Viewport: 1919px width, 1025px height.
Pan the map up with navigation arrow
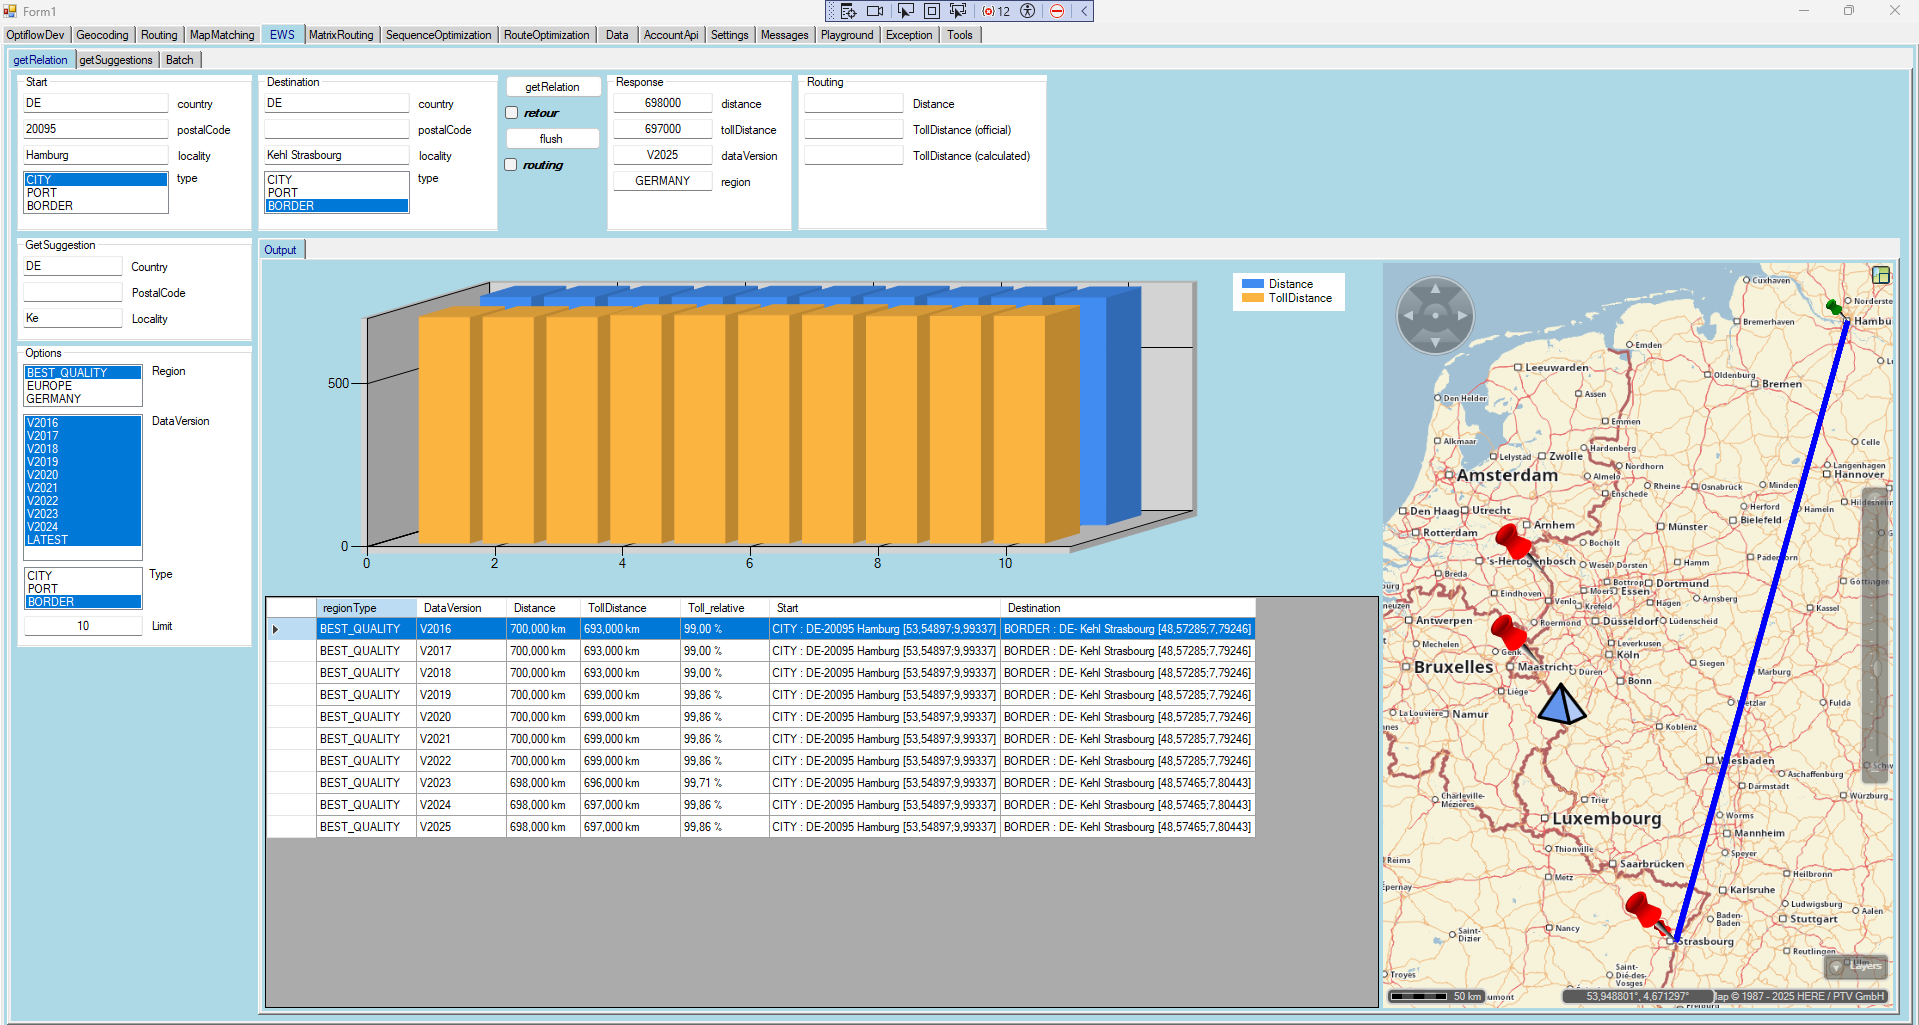(x=1435, y=289)
